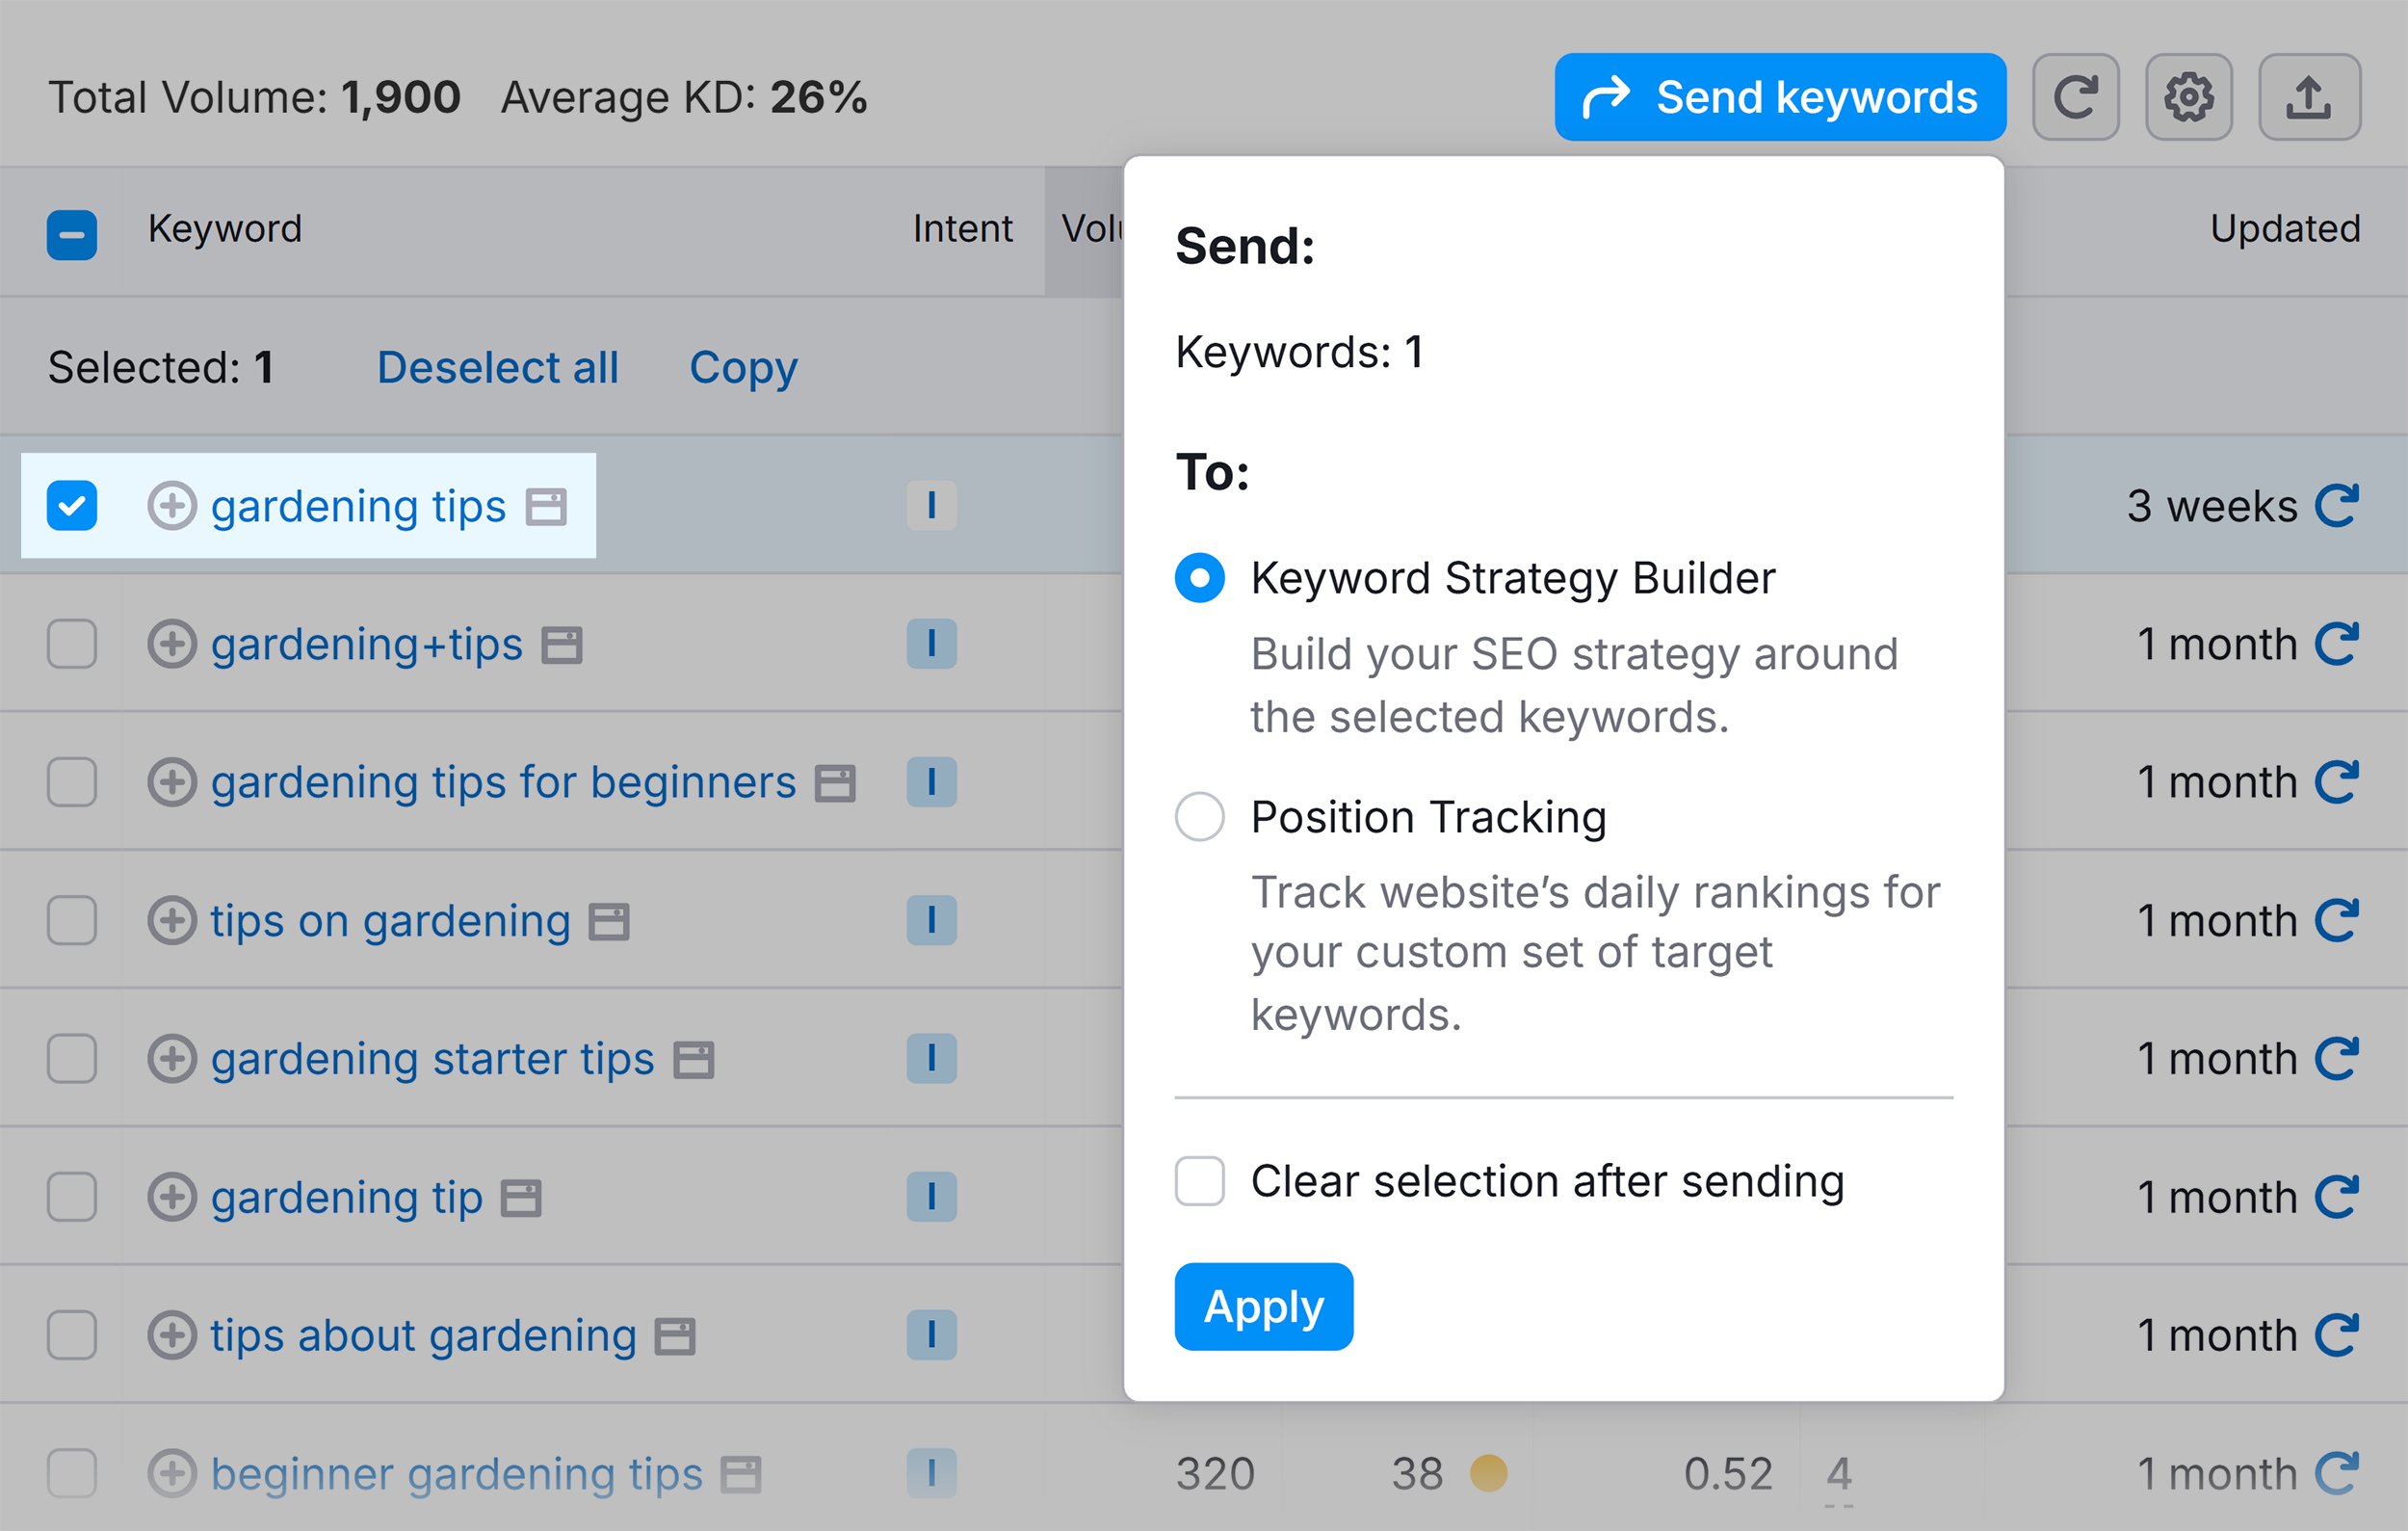
Task: Refresh all keyword data with the circular arrow icon
Action: pyautogui.click(x=2077, y=96)
